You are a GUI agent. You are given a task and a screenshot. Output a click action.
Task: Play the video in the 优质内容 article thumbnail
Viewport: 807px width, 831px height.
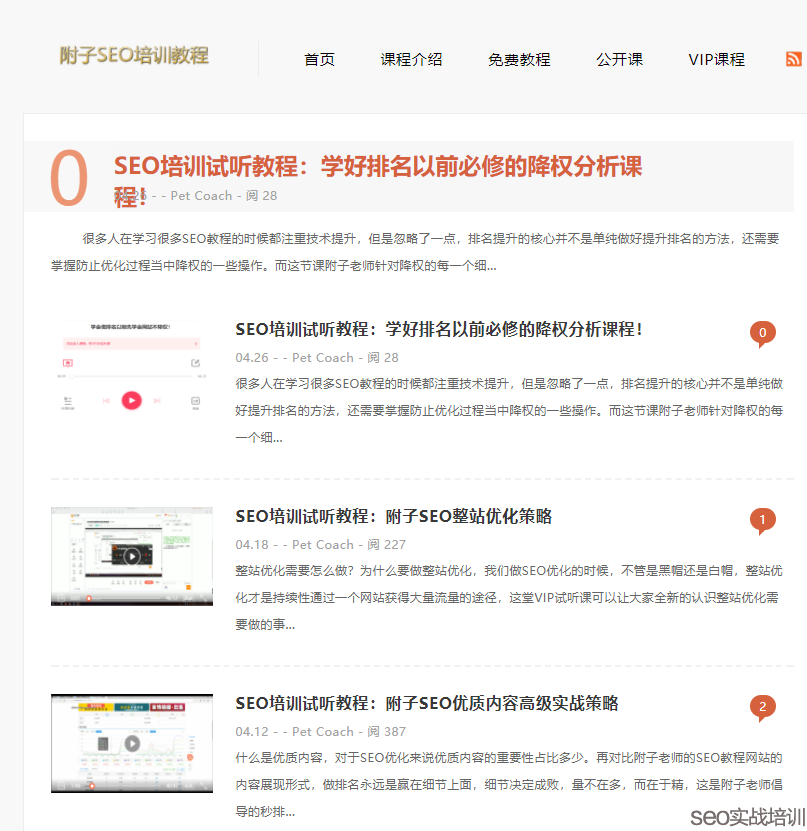(x=131, y=742)
